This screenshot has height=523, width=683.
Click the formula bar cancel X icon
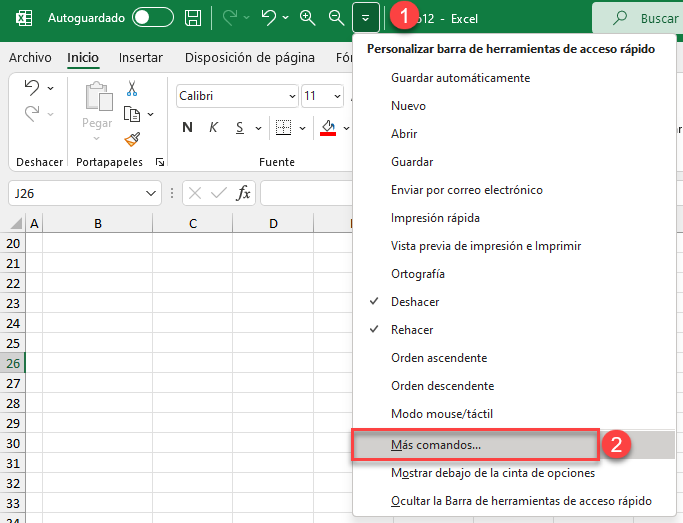(x=195, y=193)
